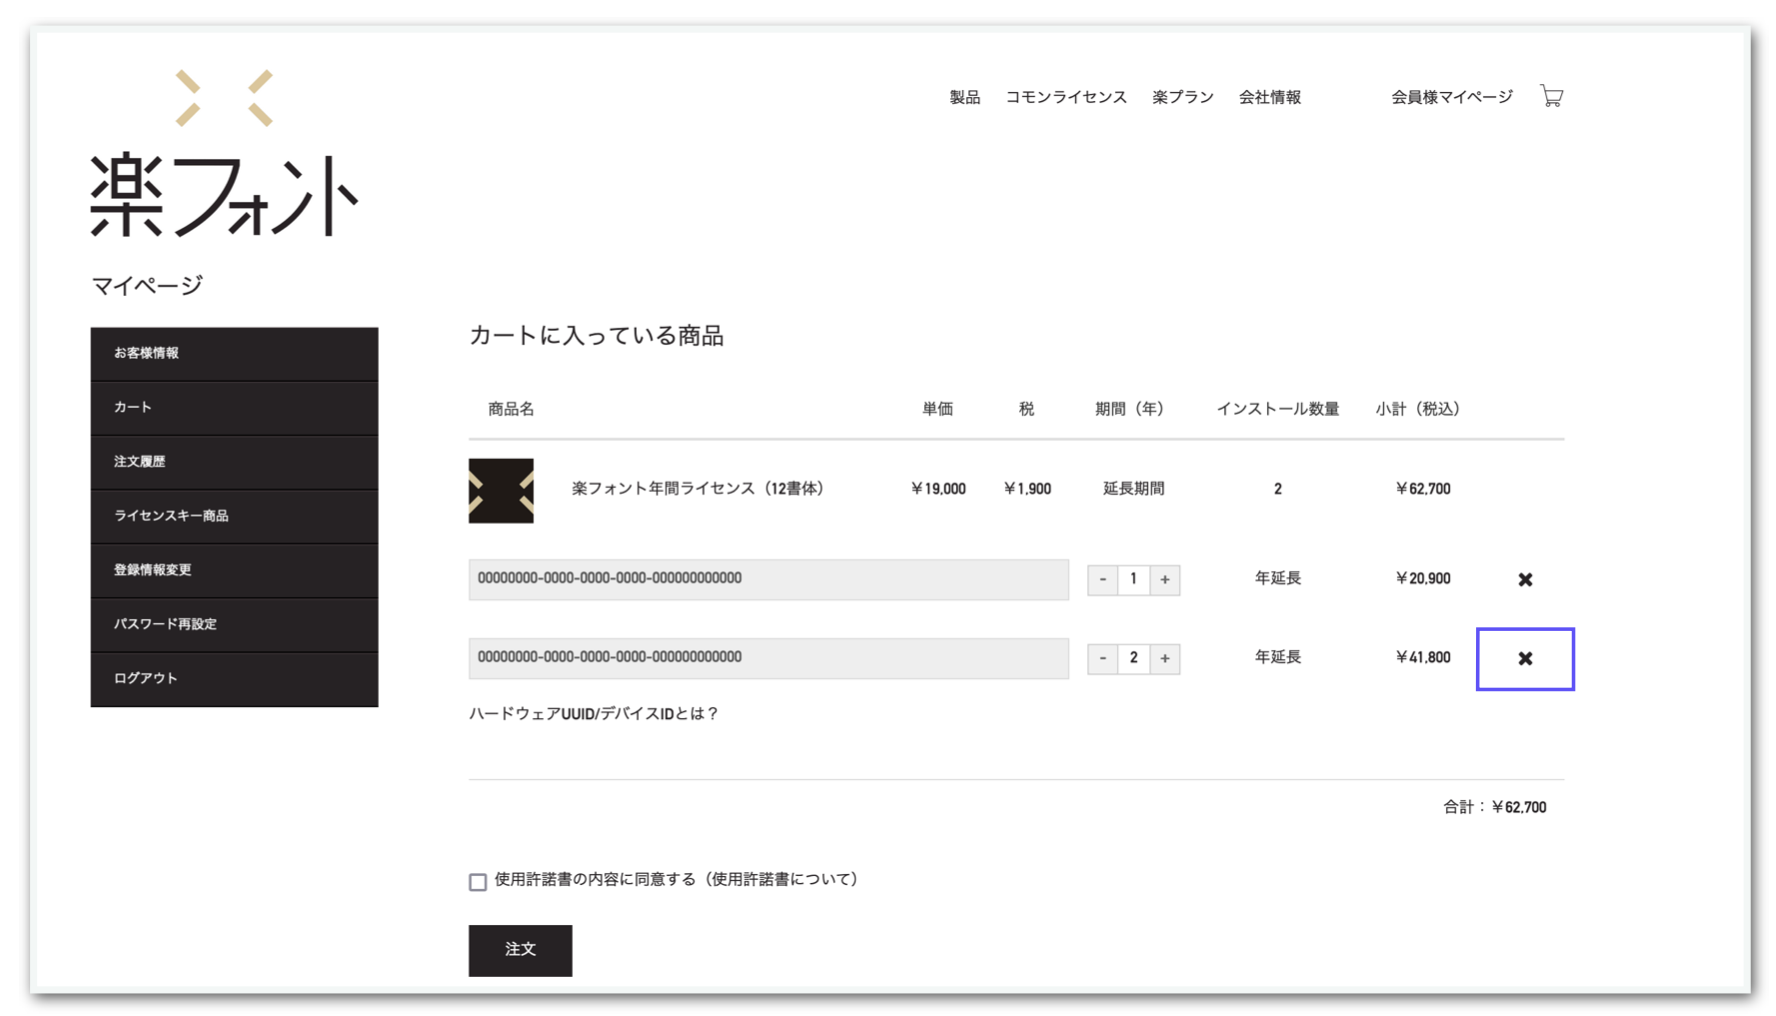
Task: Go to コモンライセンス page
Action: (1065, 97)
